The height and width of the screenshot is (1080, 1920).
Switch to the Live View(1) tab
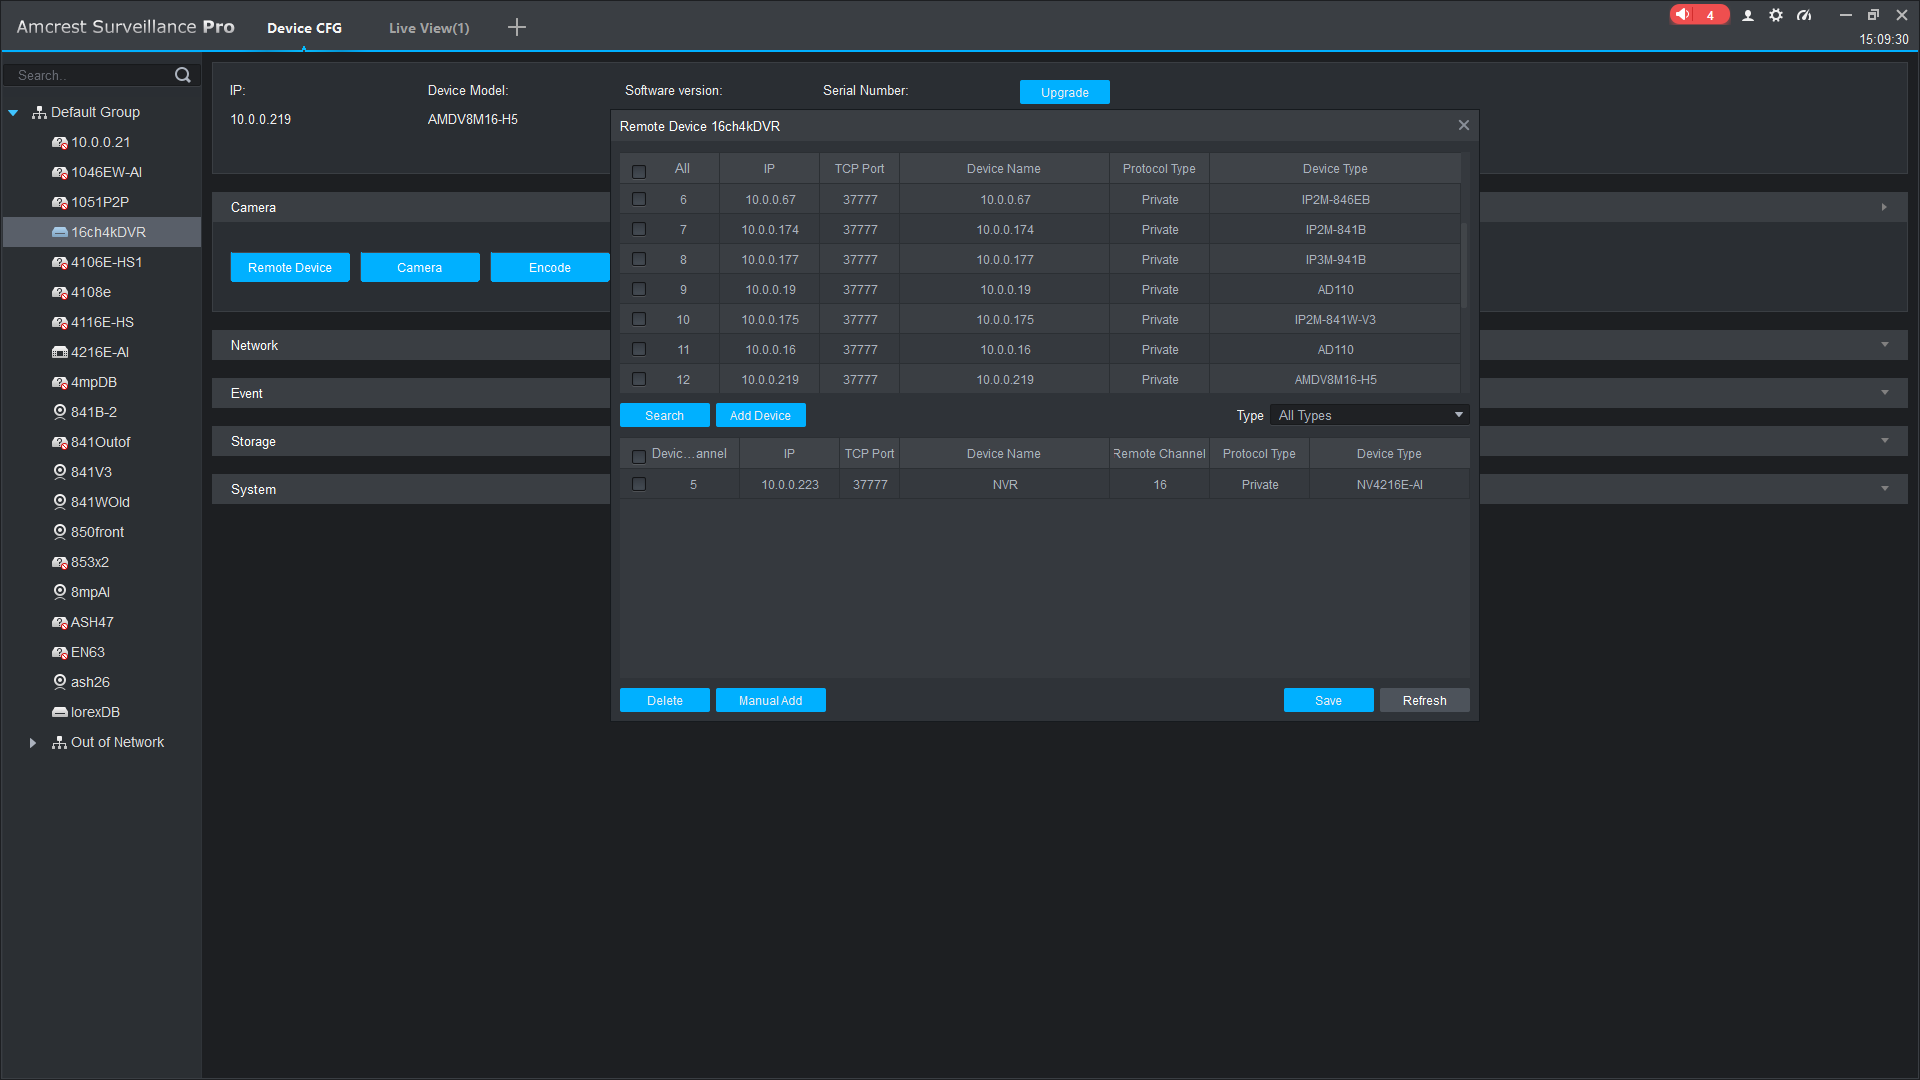[x=429, y=28]
